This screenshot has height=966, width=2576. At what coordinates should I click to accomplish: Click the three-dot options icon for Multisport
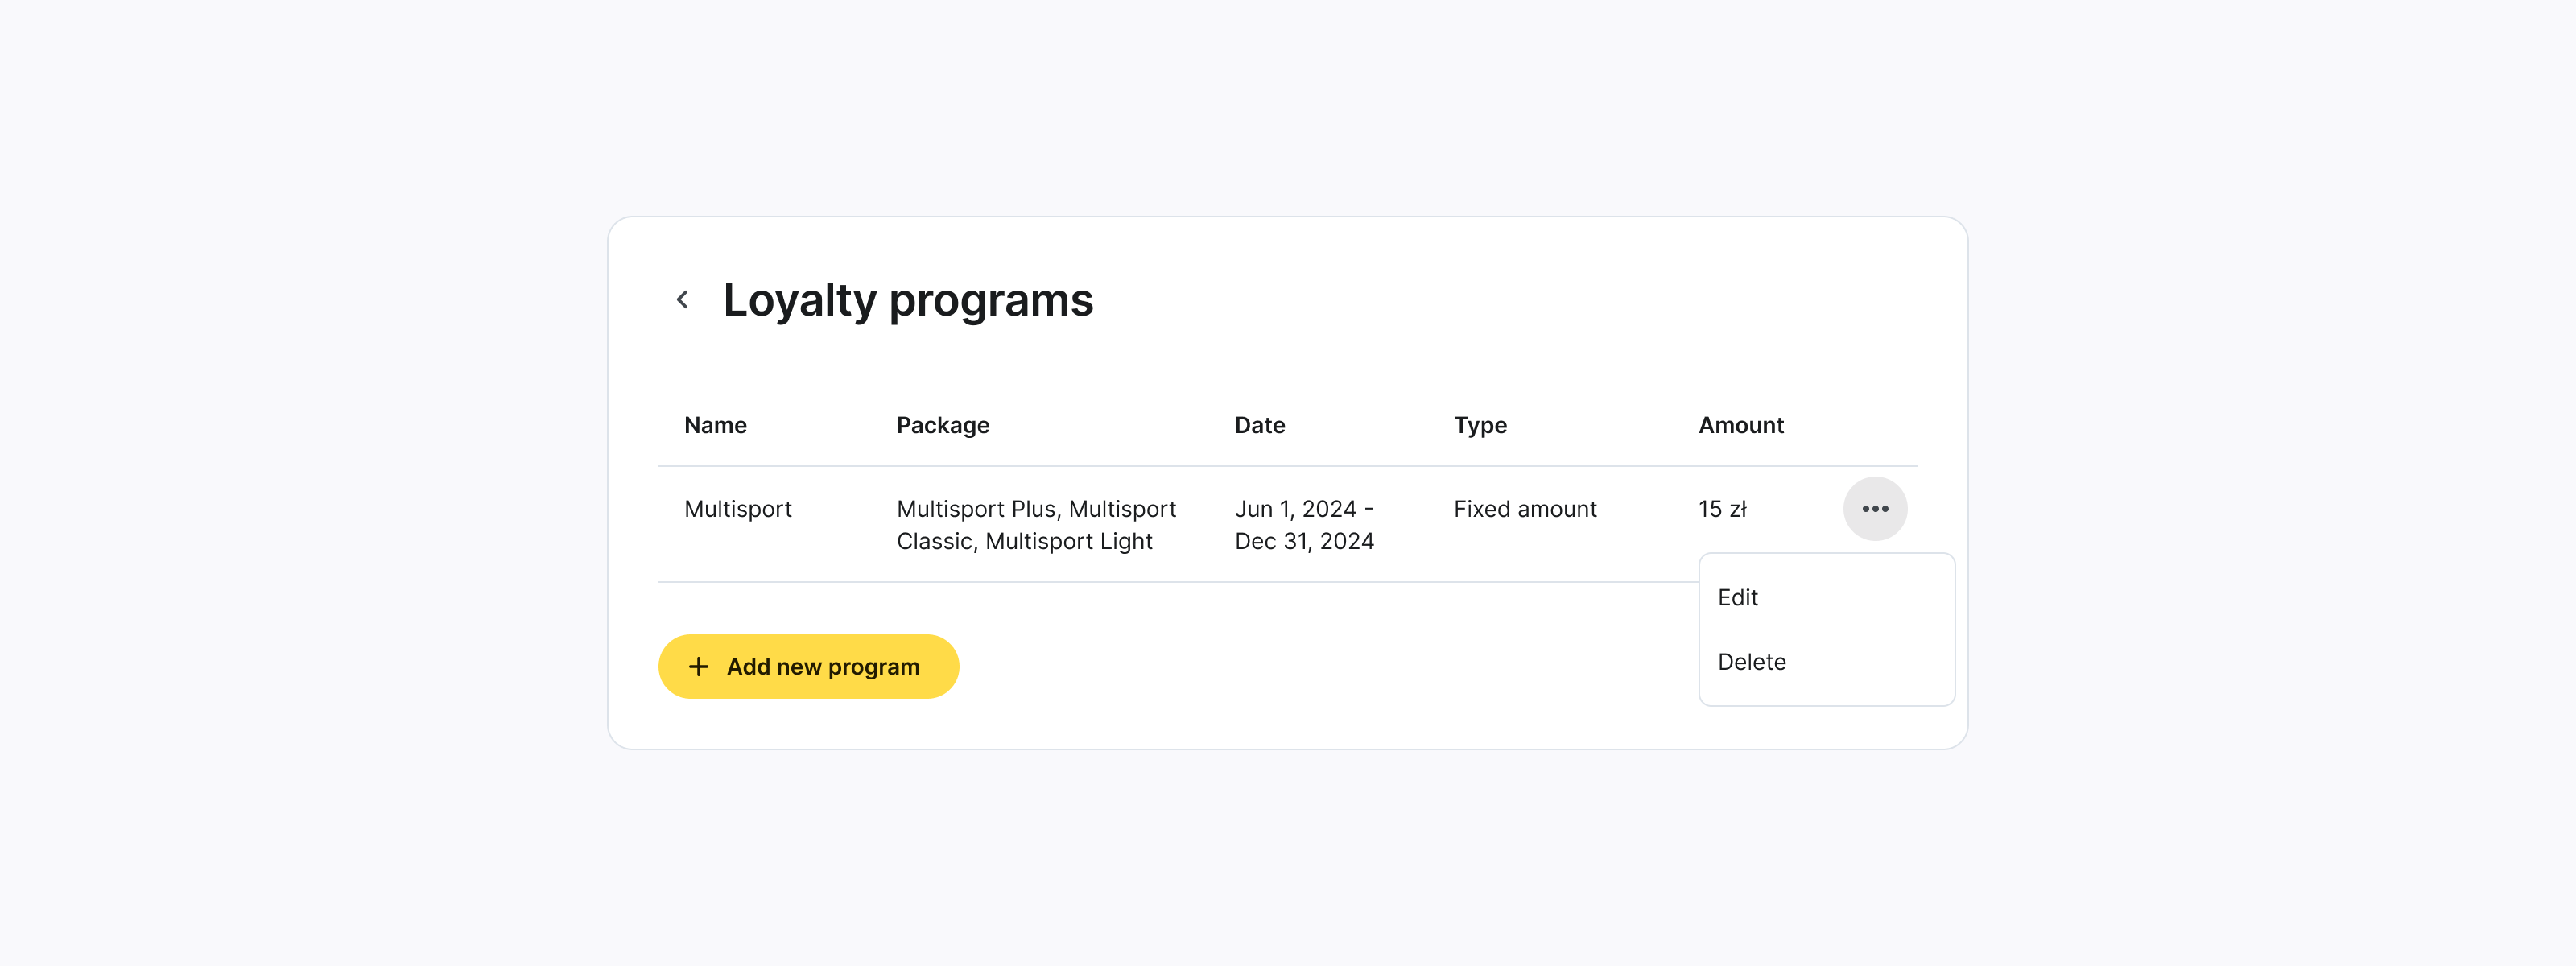1875,508
